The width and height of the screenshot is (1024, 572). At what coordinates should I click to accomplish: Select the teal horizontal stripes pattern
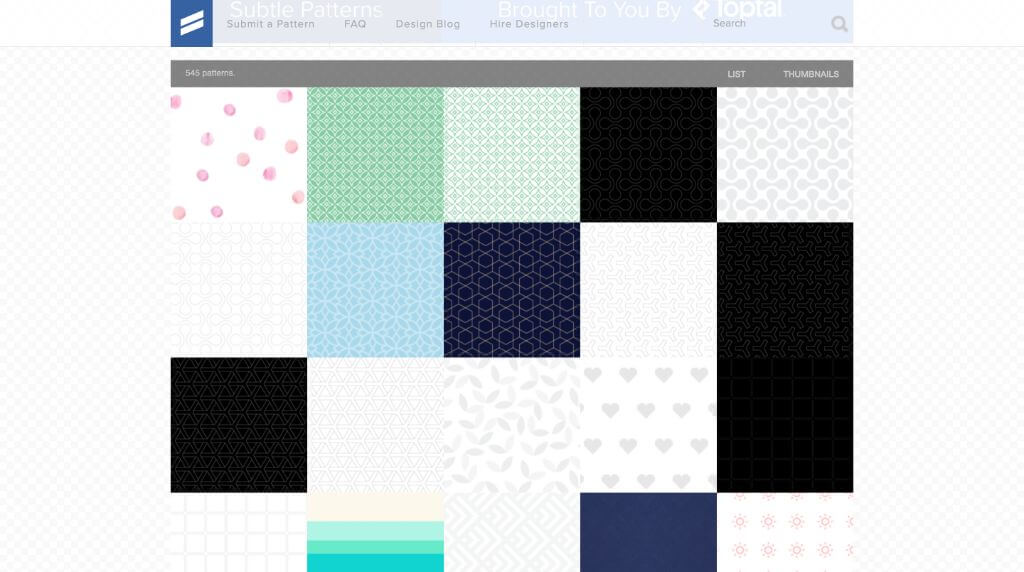click(x=375, y=533)
